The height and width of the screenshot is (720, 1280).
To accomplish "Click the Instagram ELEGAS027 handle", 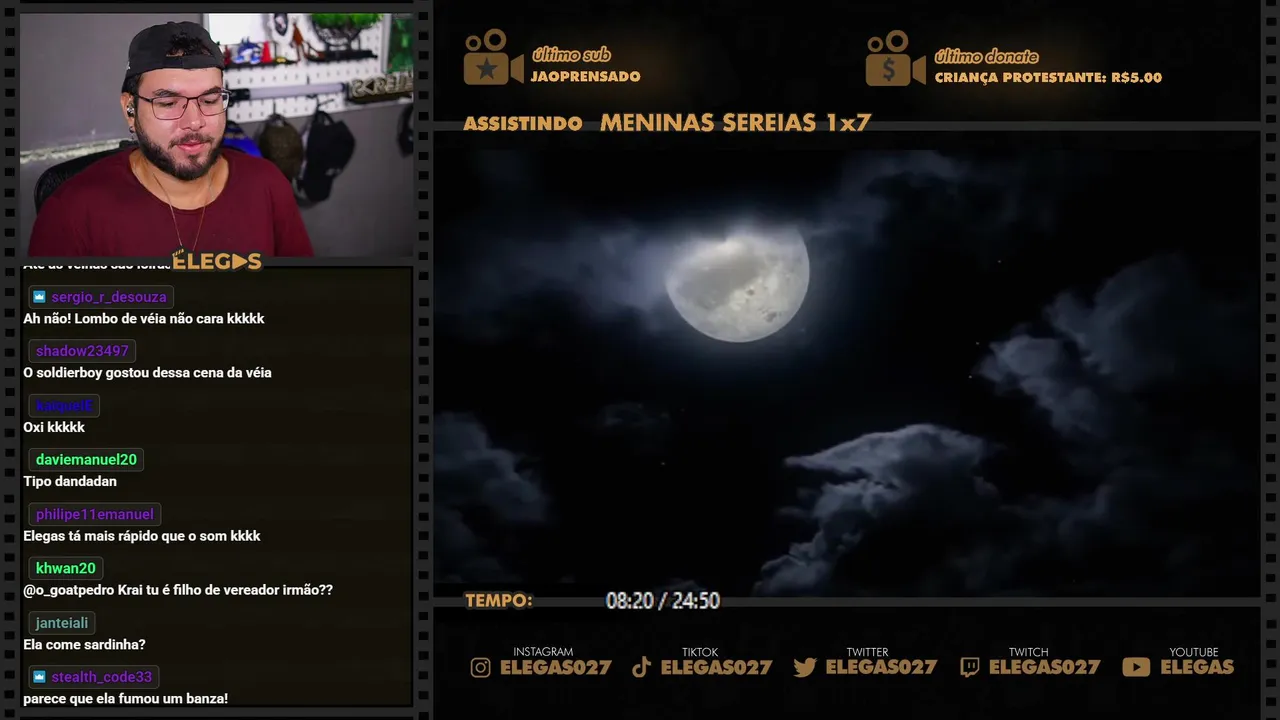I will [556, 668].
